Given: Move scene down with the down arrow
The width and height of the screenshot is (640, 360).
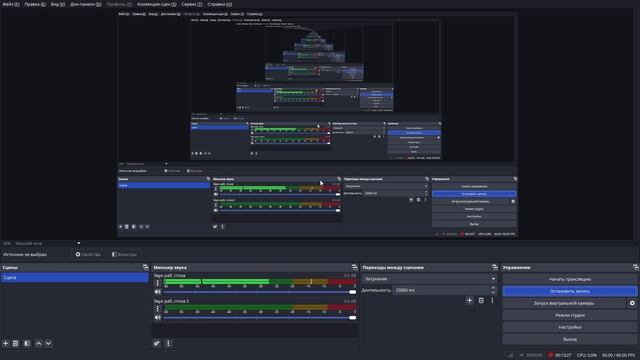Looking at the screenshot, I should [x=48, y=344].
